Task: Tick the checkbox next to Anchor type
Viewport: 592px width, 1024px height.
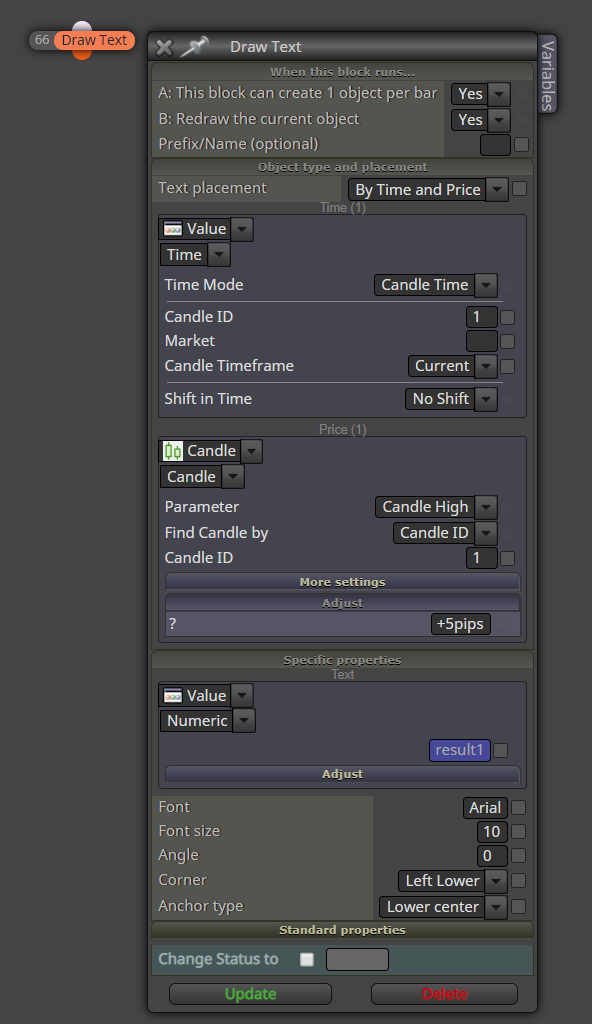Action: click(x=519, y=906)
